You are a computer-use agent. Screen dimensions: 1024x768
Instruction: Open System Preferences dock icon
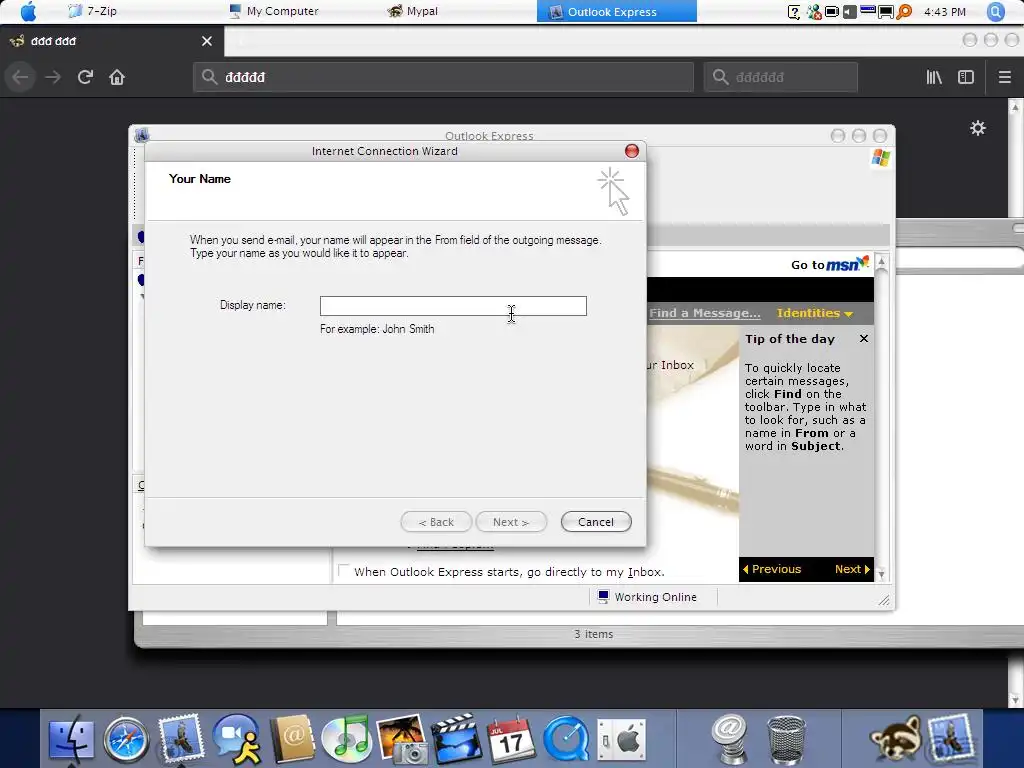click(621, 740)
